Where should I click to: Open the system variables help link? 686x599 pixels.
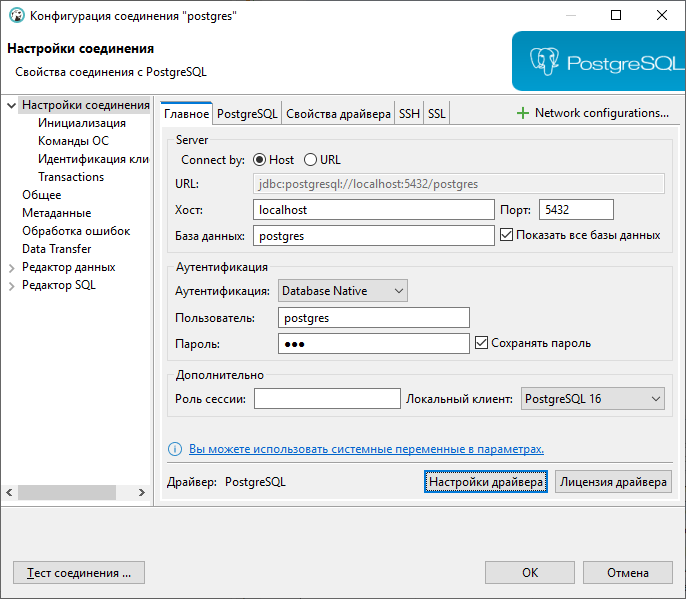click(366, 449)
